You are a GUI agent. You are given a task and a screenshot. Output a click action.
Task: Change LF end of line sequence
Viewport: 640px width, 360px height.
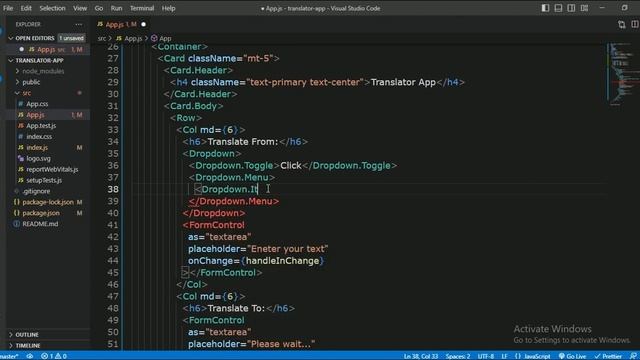click(x=504, y=356)
